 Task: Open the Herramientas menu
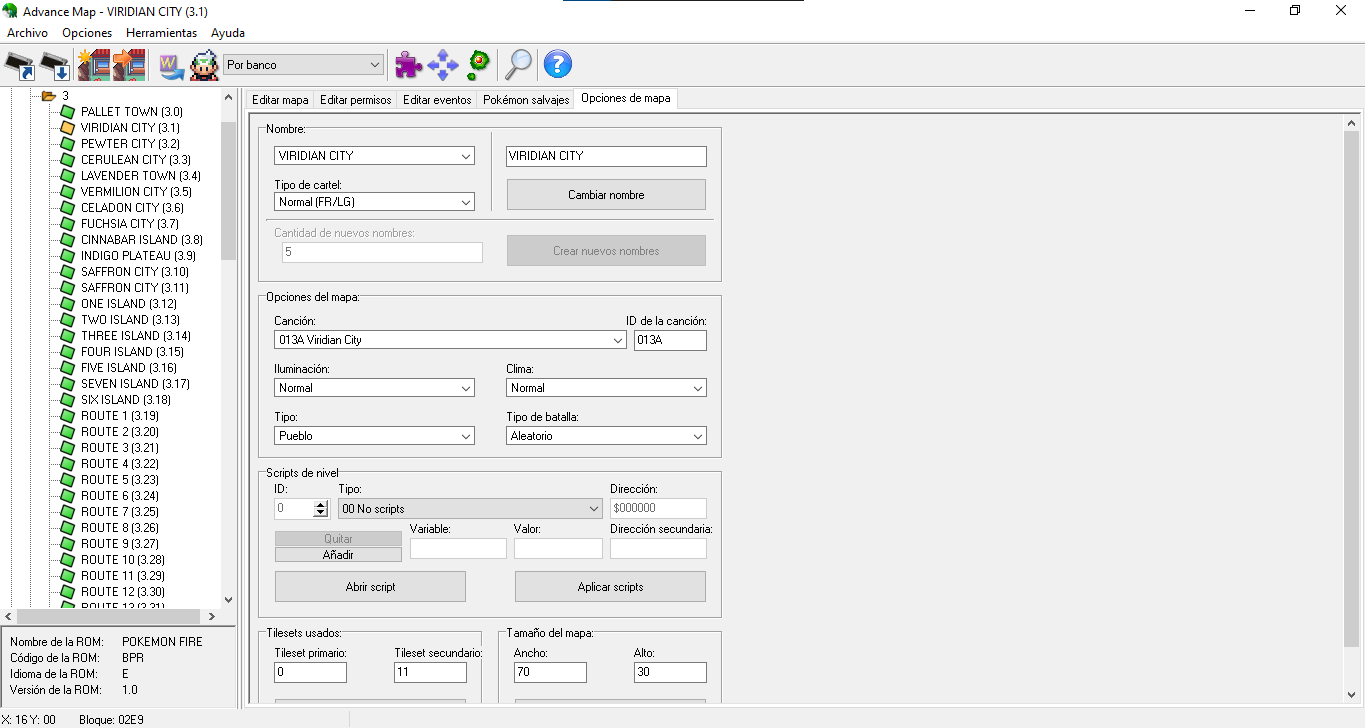[161, 33]
